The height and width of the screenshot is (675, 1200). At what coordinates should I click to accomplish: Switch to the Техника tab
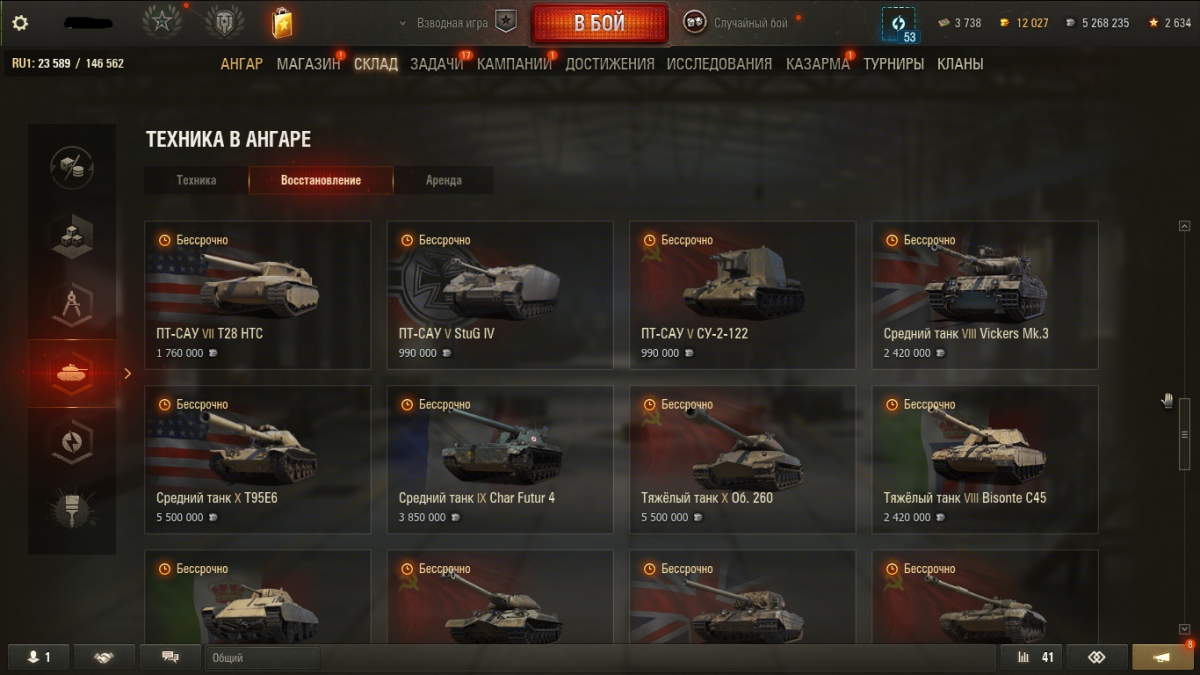[x=196, y=180]
